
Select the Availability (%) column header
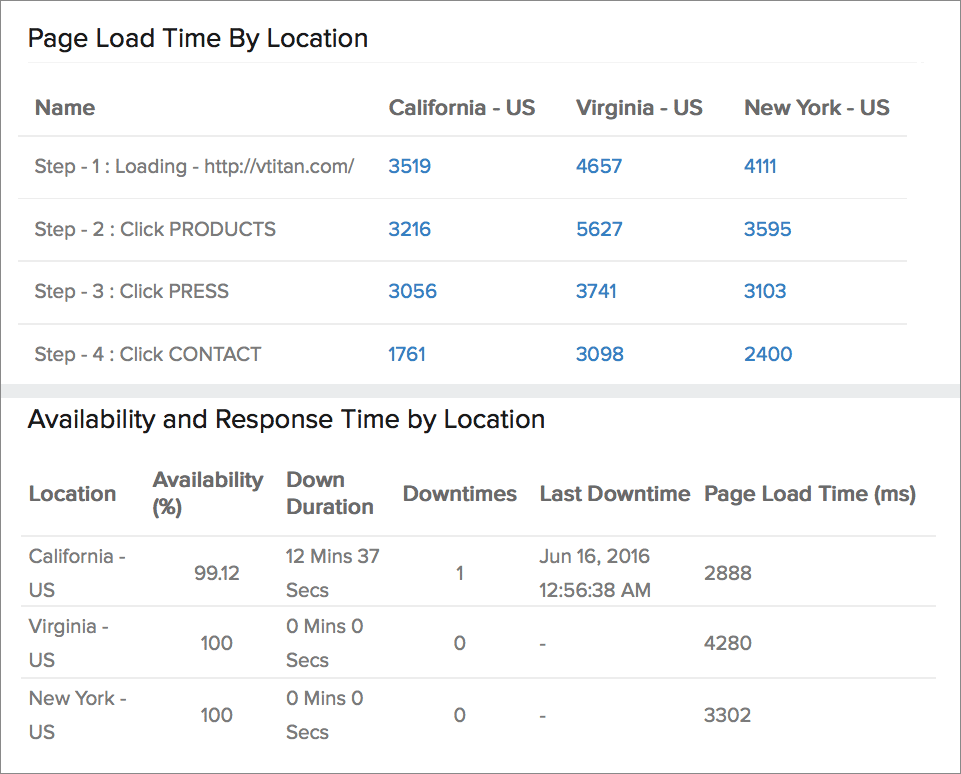coord(208,493)
